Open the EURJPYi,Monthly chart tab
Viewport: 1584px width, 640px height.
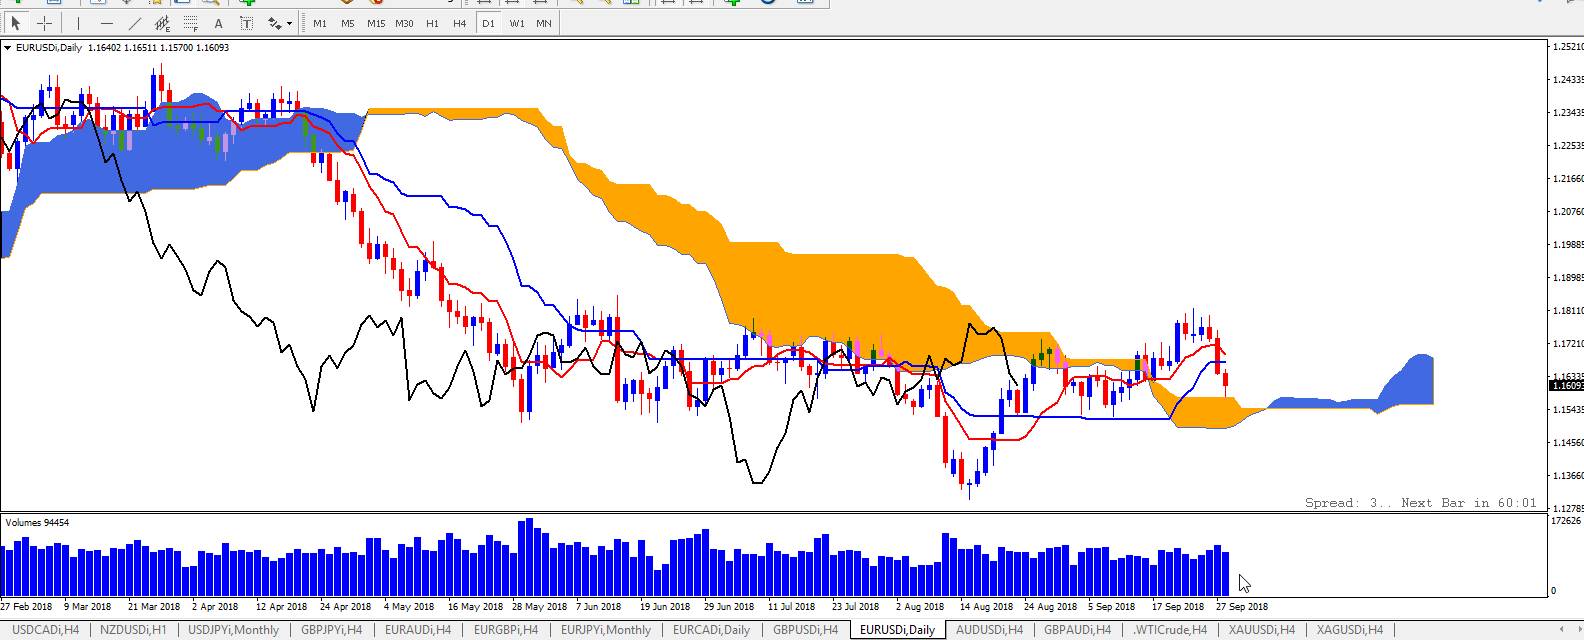[x=606, y=630]
